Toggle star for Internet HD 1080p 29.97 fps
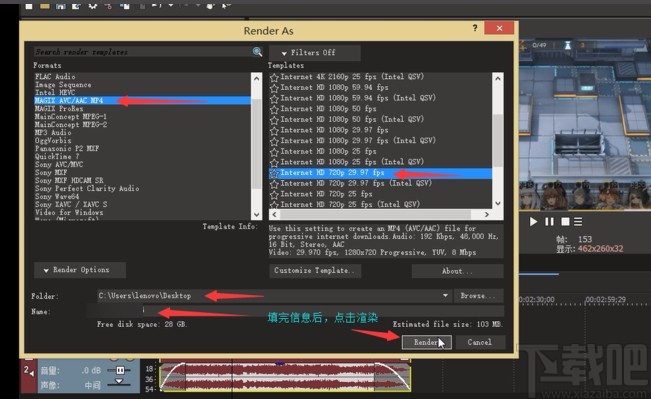The width and height of the screenshot is (651, 399). [x=274, y=131]
